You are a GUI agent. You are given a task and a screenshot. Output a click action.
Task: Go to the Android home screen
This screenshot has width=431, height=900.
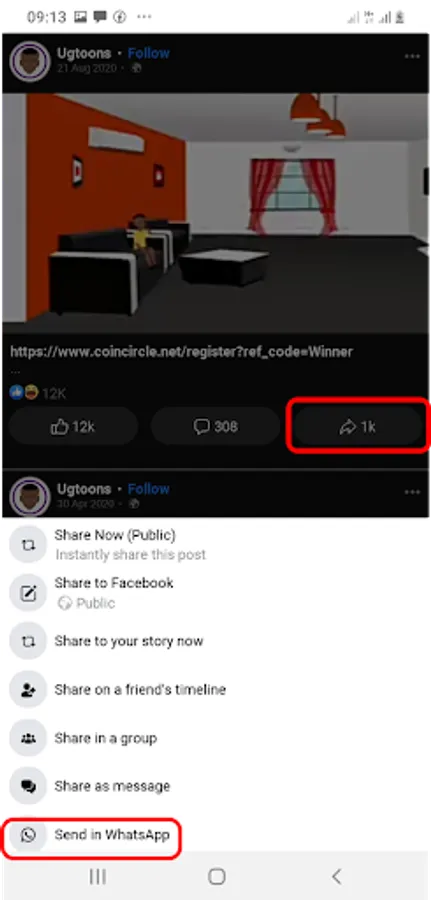coord(216,876)
